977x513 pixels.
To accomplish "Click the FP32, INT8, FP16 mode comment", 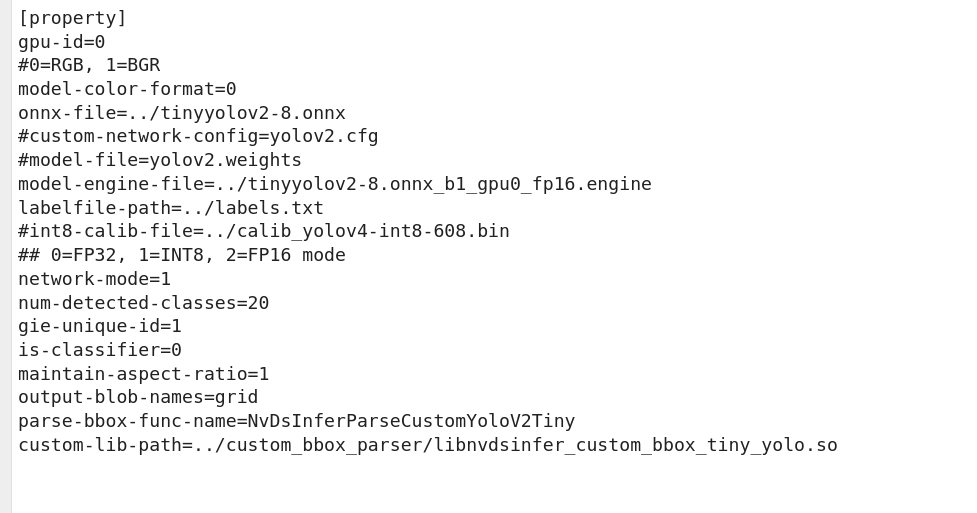I will [182, 255].
